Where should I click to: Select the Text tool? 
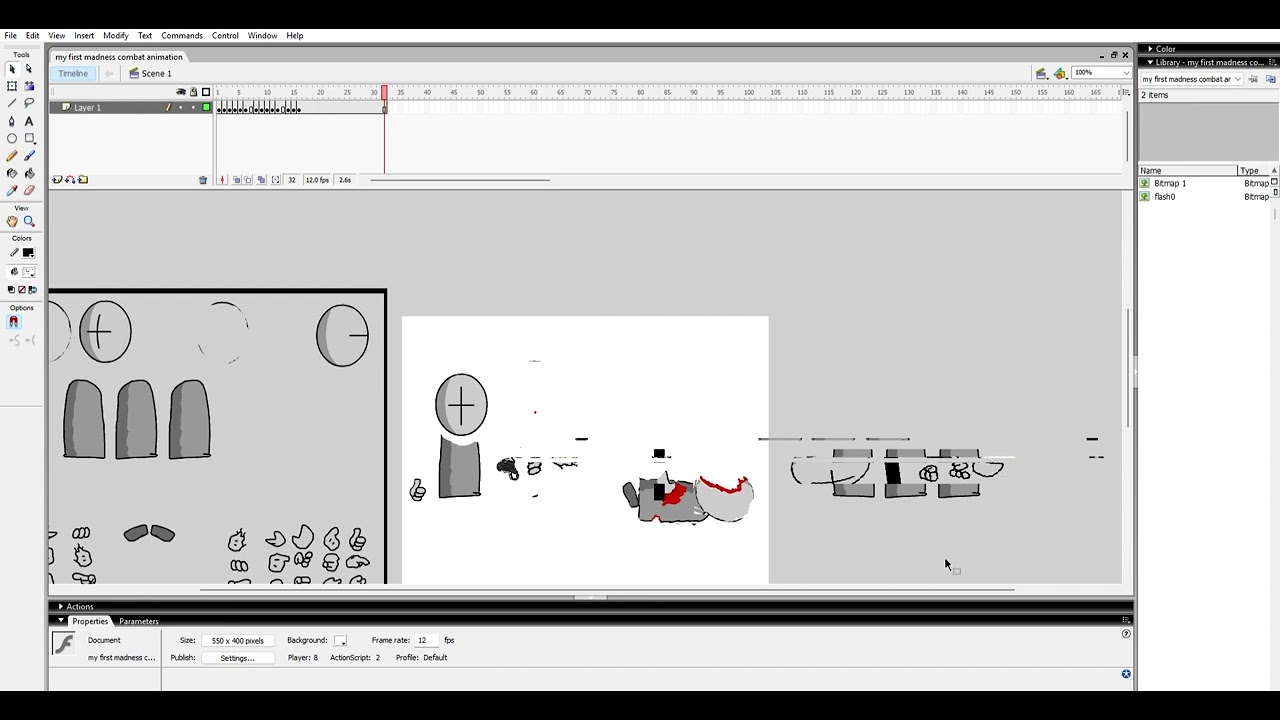coord(29,121)
